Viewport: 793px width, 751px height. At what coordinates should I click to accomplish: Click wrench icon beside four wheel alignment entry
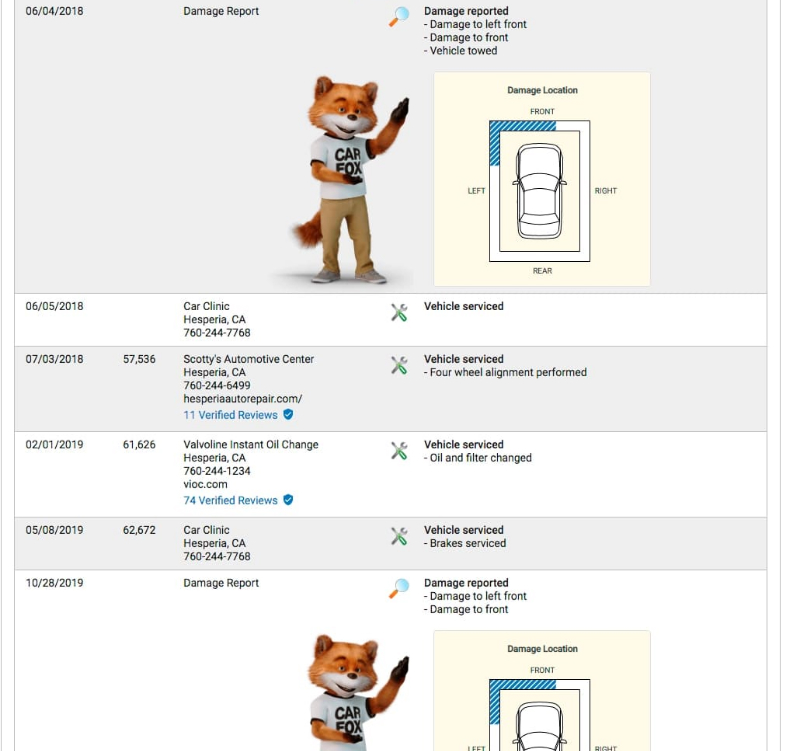[x=399, y=366]
